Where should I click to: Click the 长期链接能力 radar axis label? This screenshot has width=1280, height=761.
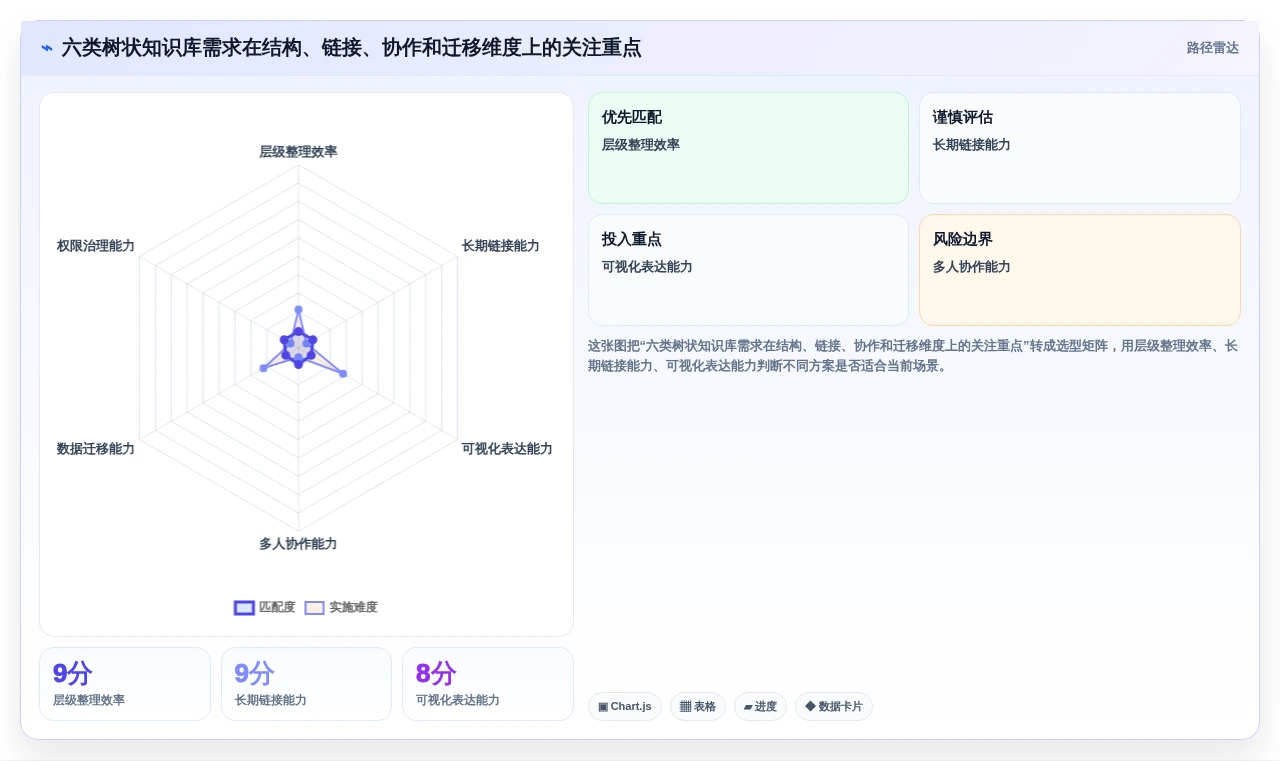pos(500,246)
